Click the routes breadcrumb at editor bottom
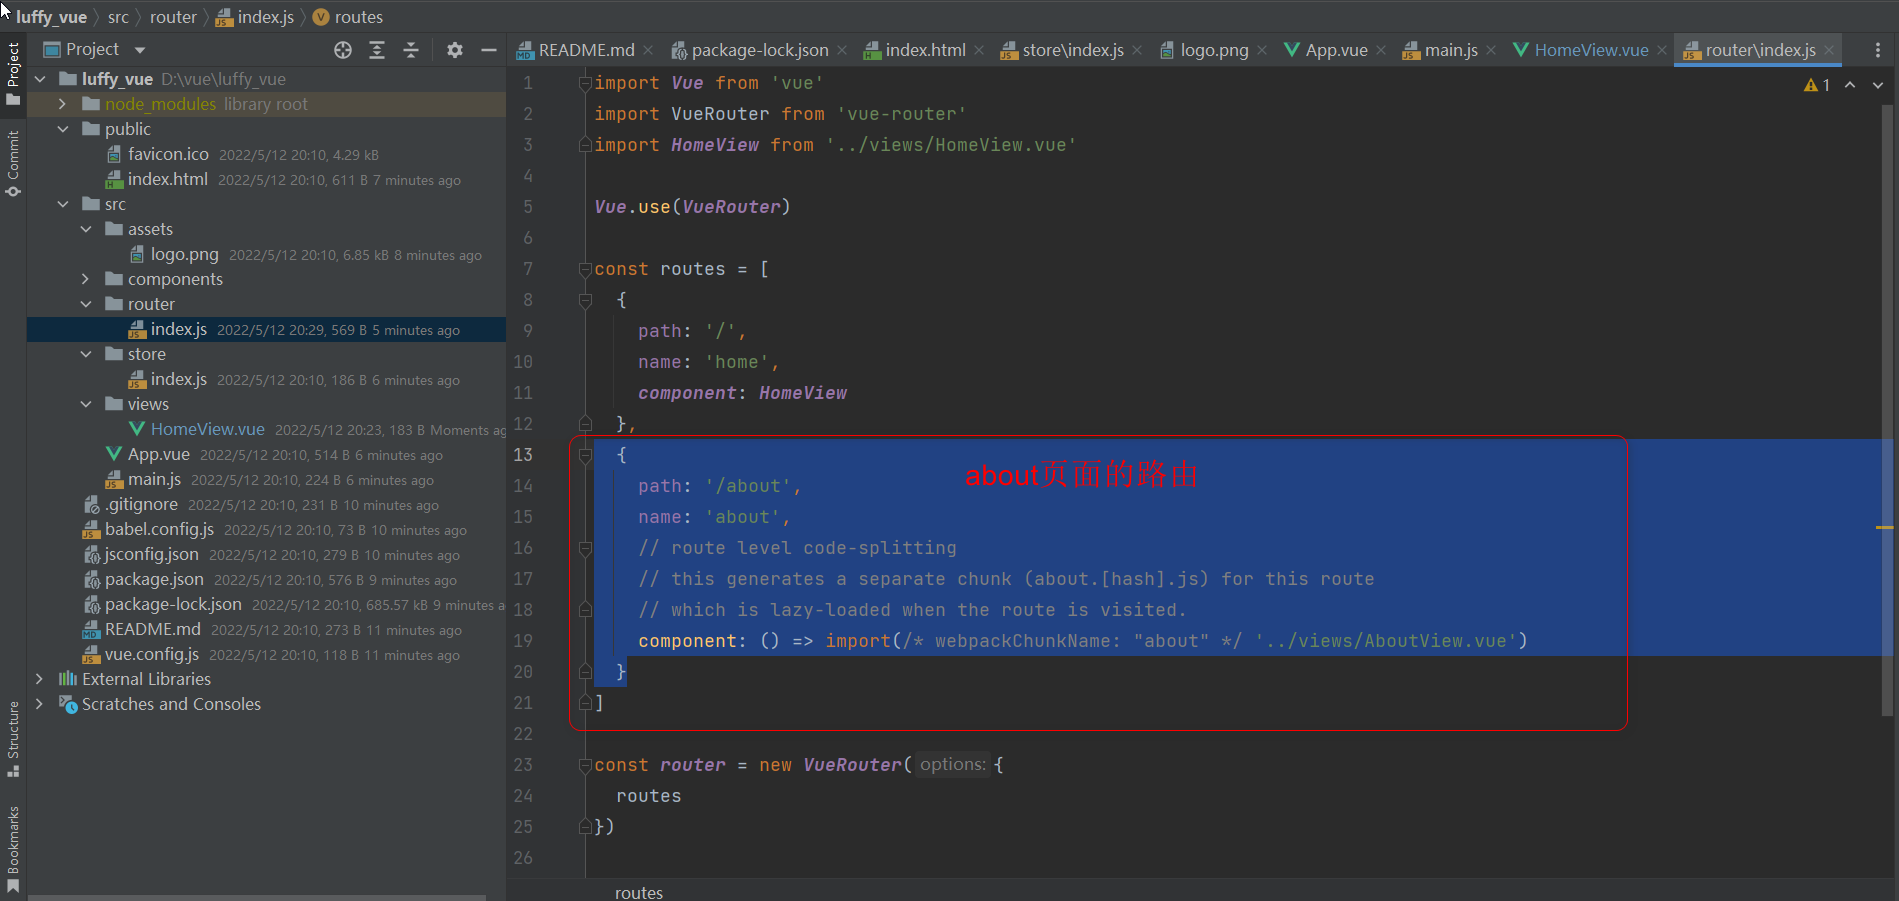Viewport: 1899px width, 901px height. coord(639,892)
